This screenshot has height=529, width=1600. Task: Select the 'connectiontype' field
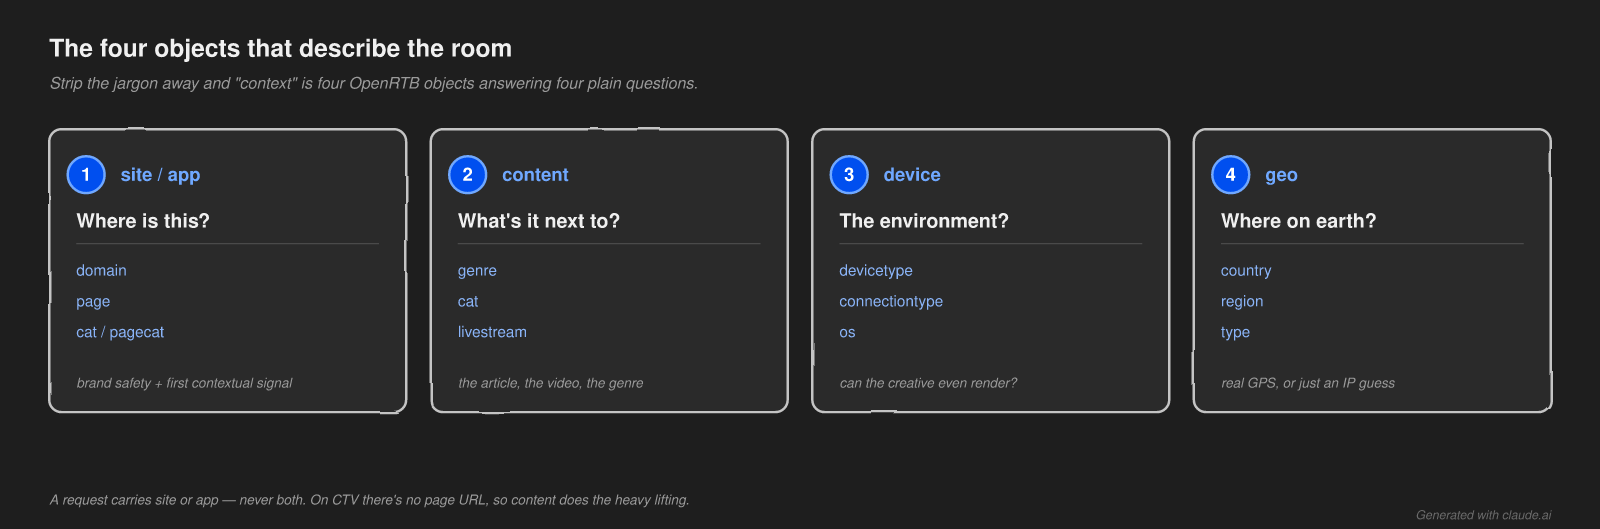pyautogui.click(x=891, y=302)
